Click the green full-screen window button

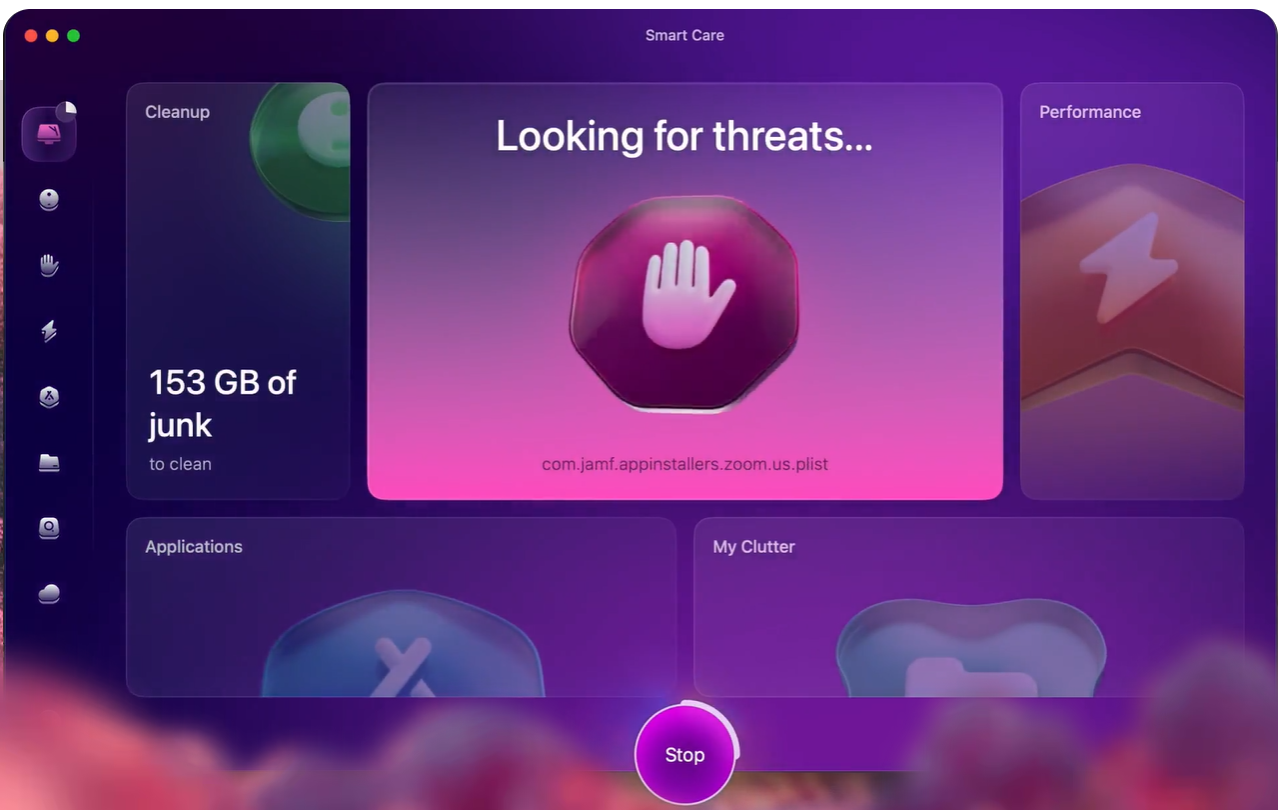73,36
